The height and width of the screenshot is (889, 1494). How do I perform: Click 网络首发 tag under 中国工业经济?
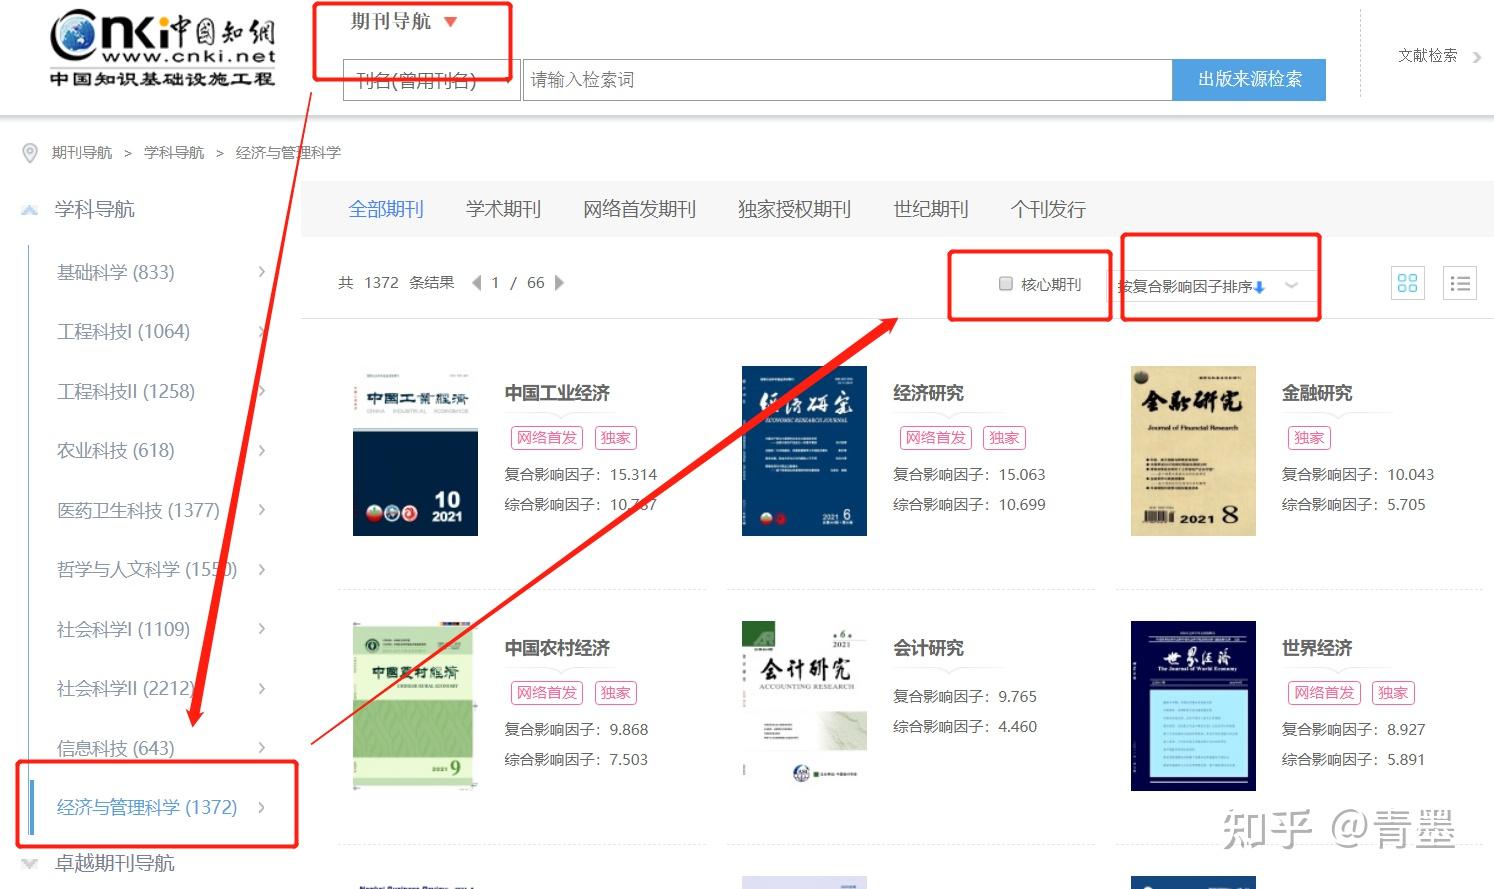(x=546, y=437)
